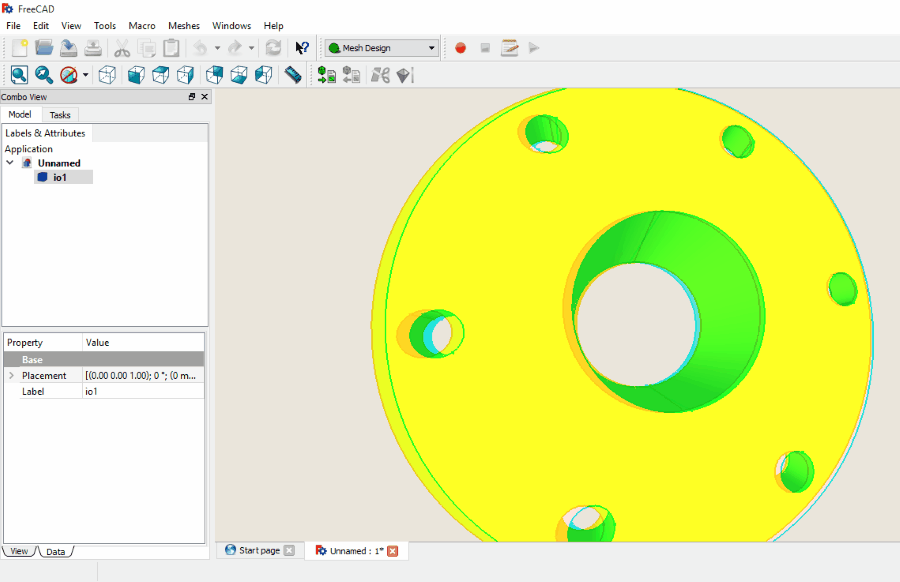Open the View menu

point(71,25)
